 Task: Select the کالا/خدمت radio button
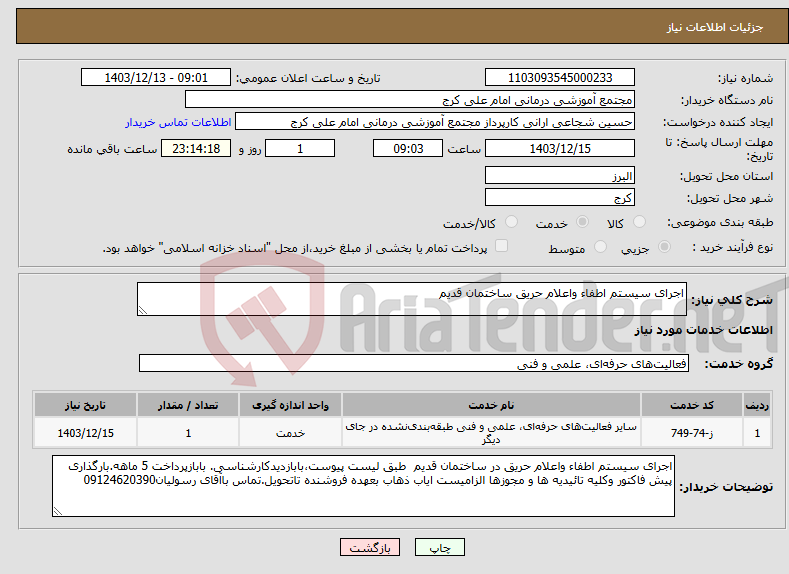coord(511,222)
